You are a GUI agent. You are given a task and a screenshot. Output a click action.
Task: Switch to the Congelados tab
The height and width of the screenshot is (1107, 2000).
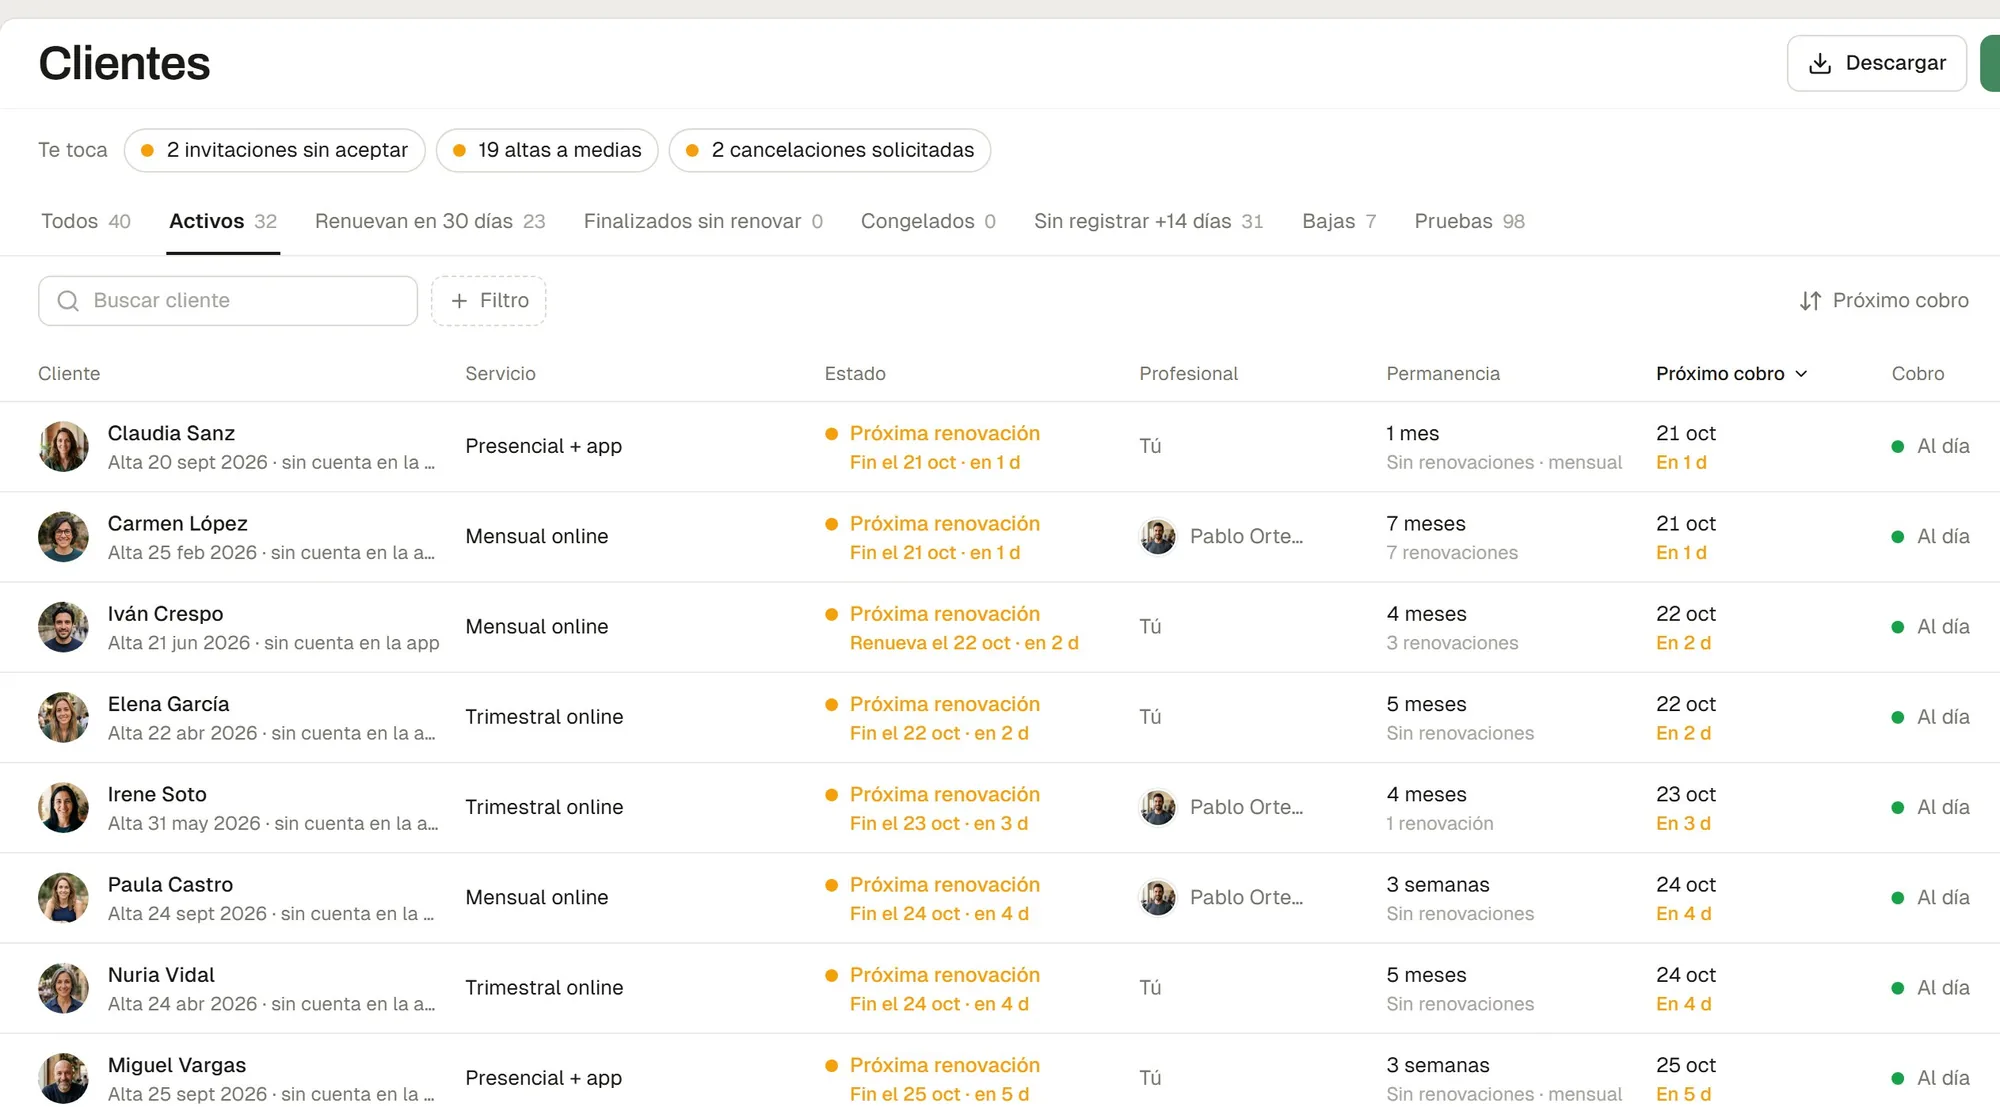click(928, 221)
